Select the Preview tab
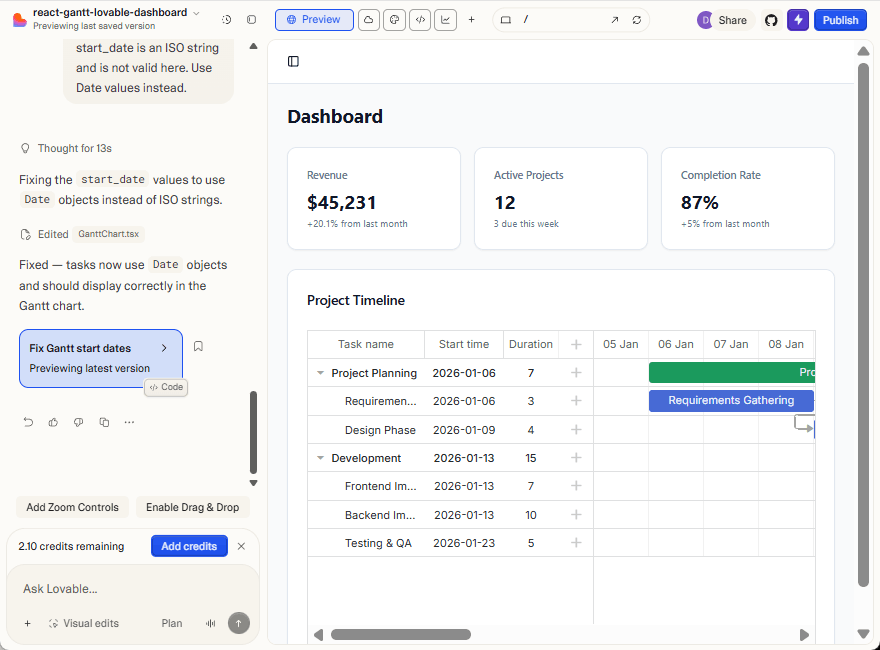The height and width of the screenshot is (650, 880). 313,20
